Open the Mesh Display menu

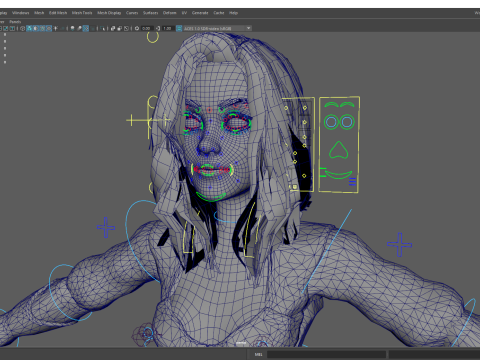pos(109,13)
